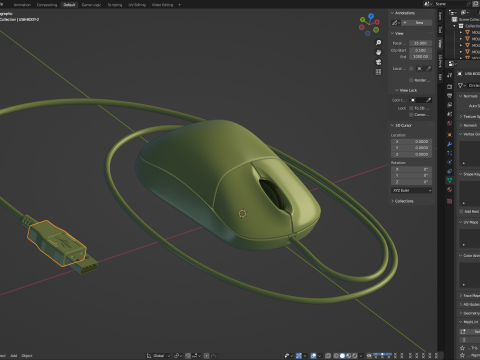
Task: Switch to the UV Editing workspace tab
Action: coord(137,5)
